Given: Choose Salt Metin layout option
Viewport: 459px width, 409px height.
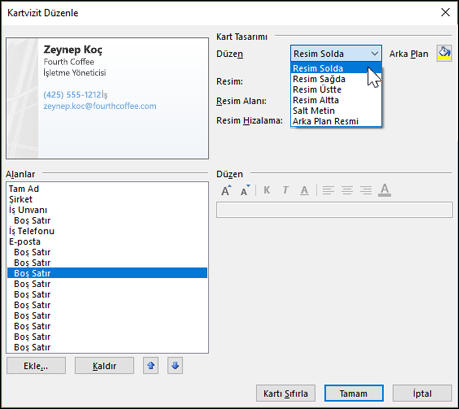Looking at the screenshot, I should pyautogui.click(x=336, y=111).
